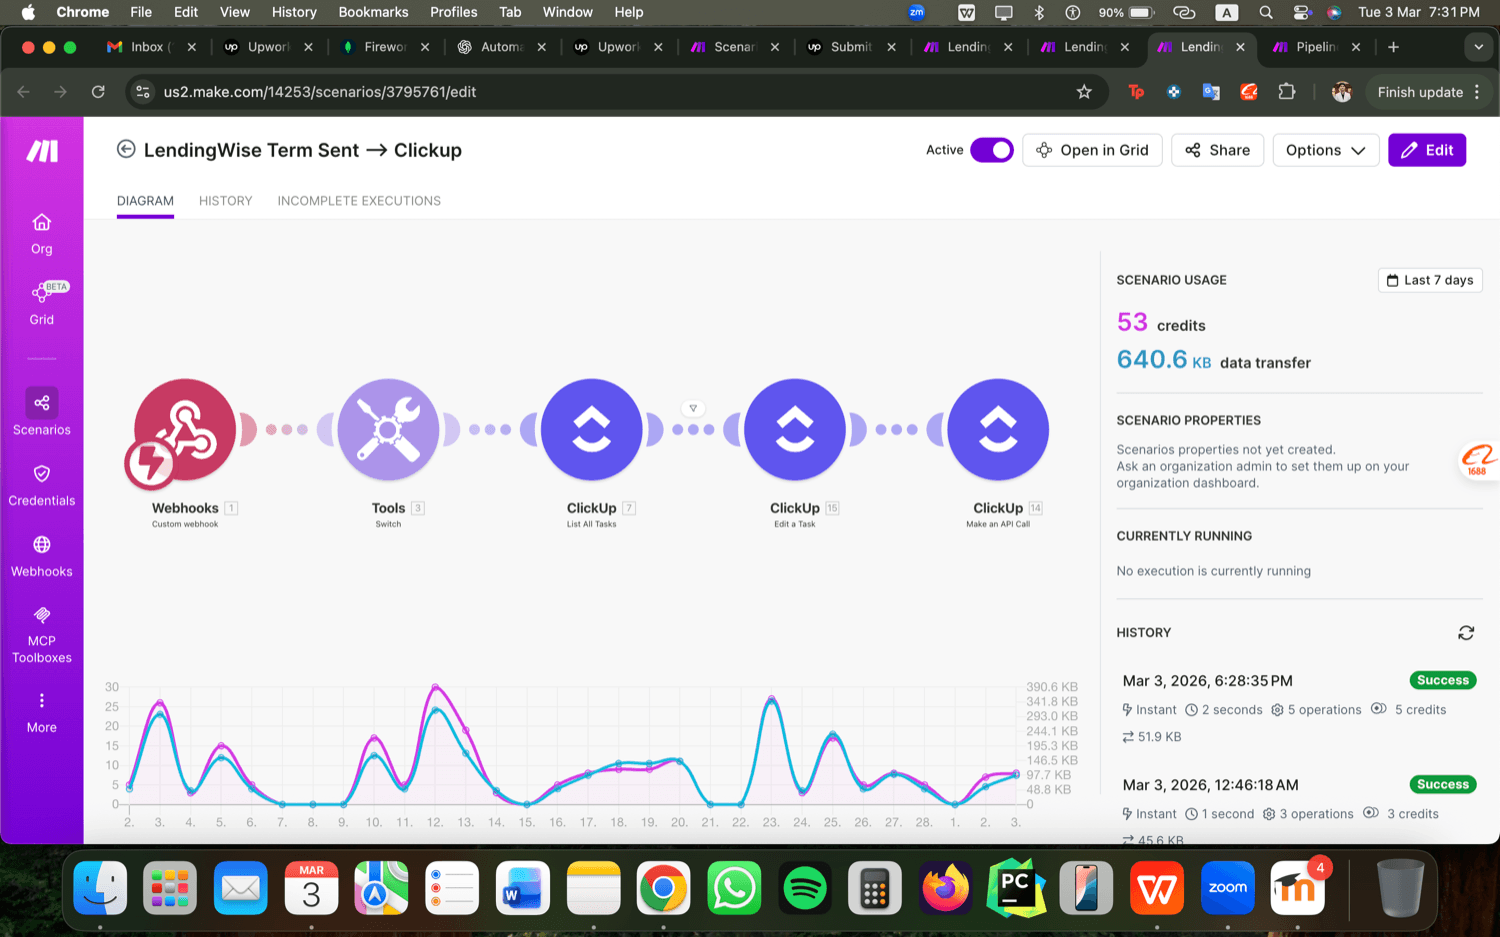Open Spotify from the Dock
This screenshot has height=937, width=1500.
pyautogui.click(x=805, y=888)
